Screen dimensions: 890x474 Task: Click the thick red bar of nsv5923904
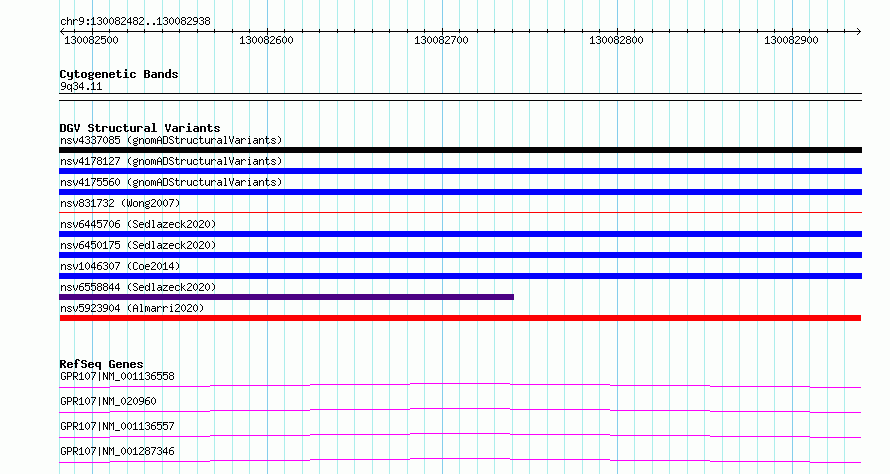click(460, 318)
